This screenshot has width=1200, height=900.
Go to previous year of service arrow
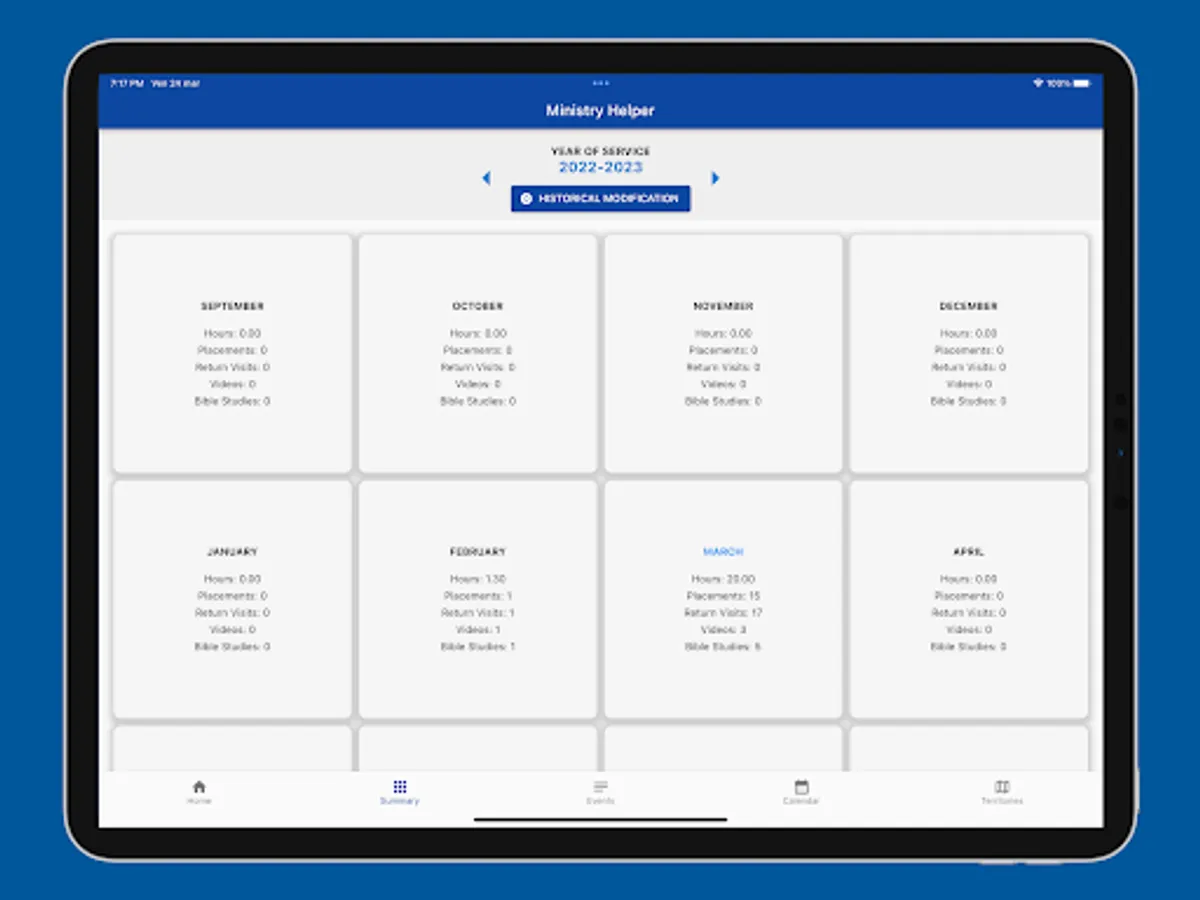tap(486, 178)
